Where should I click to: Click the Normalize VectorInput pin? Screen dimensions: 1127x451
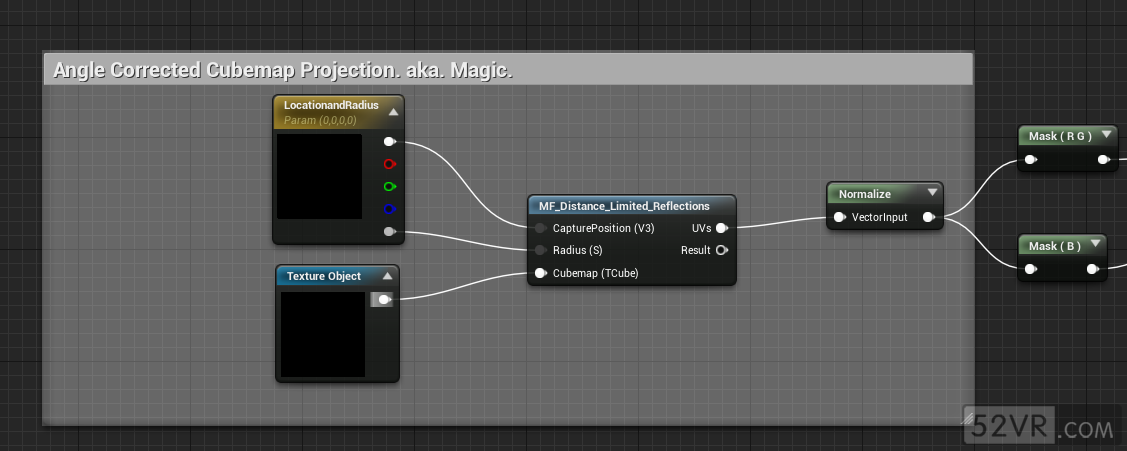click(840, 217)
